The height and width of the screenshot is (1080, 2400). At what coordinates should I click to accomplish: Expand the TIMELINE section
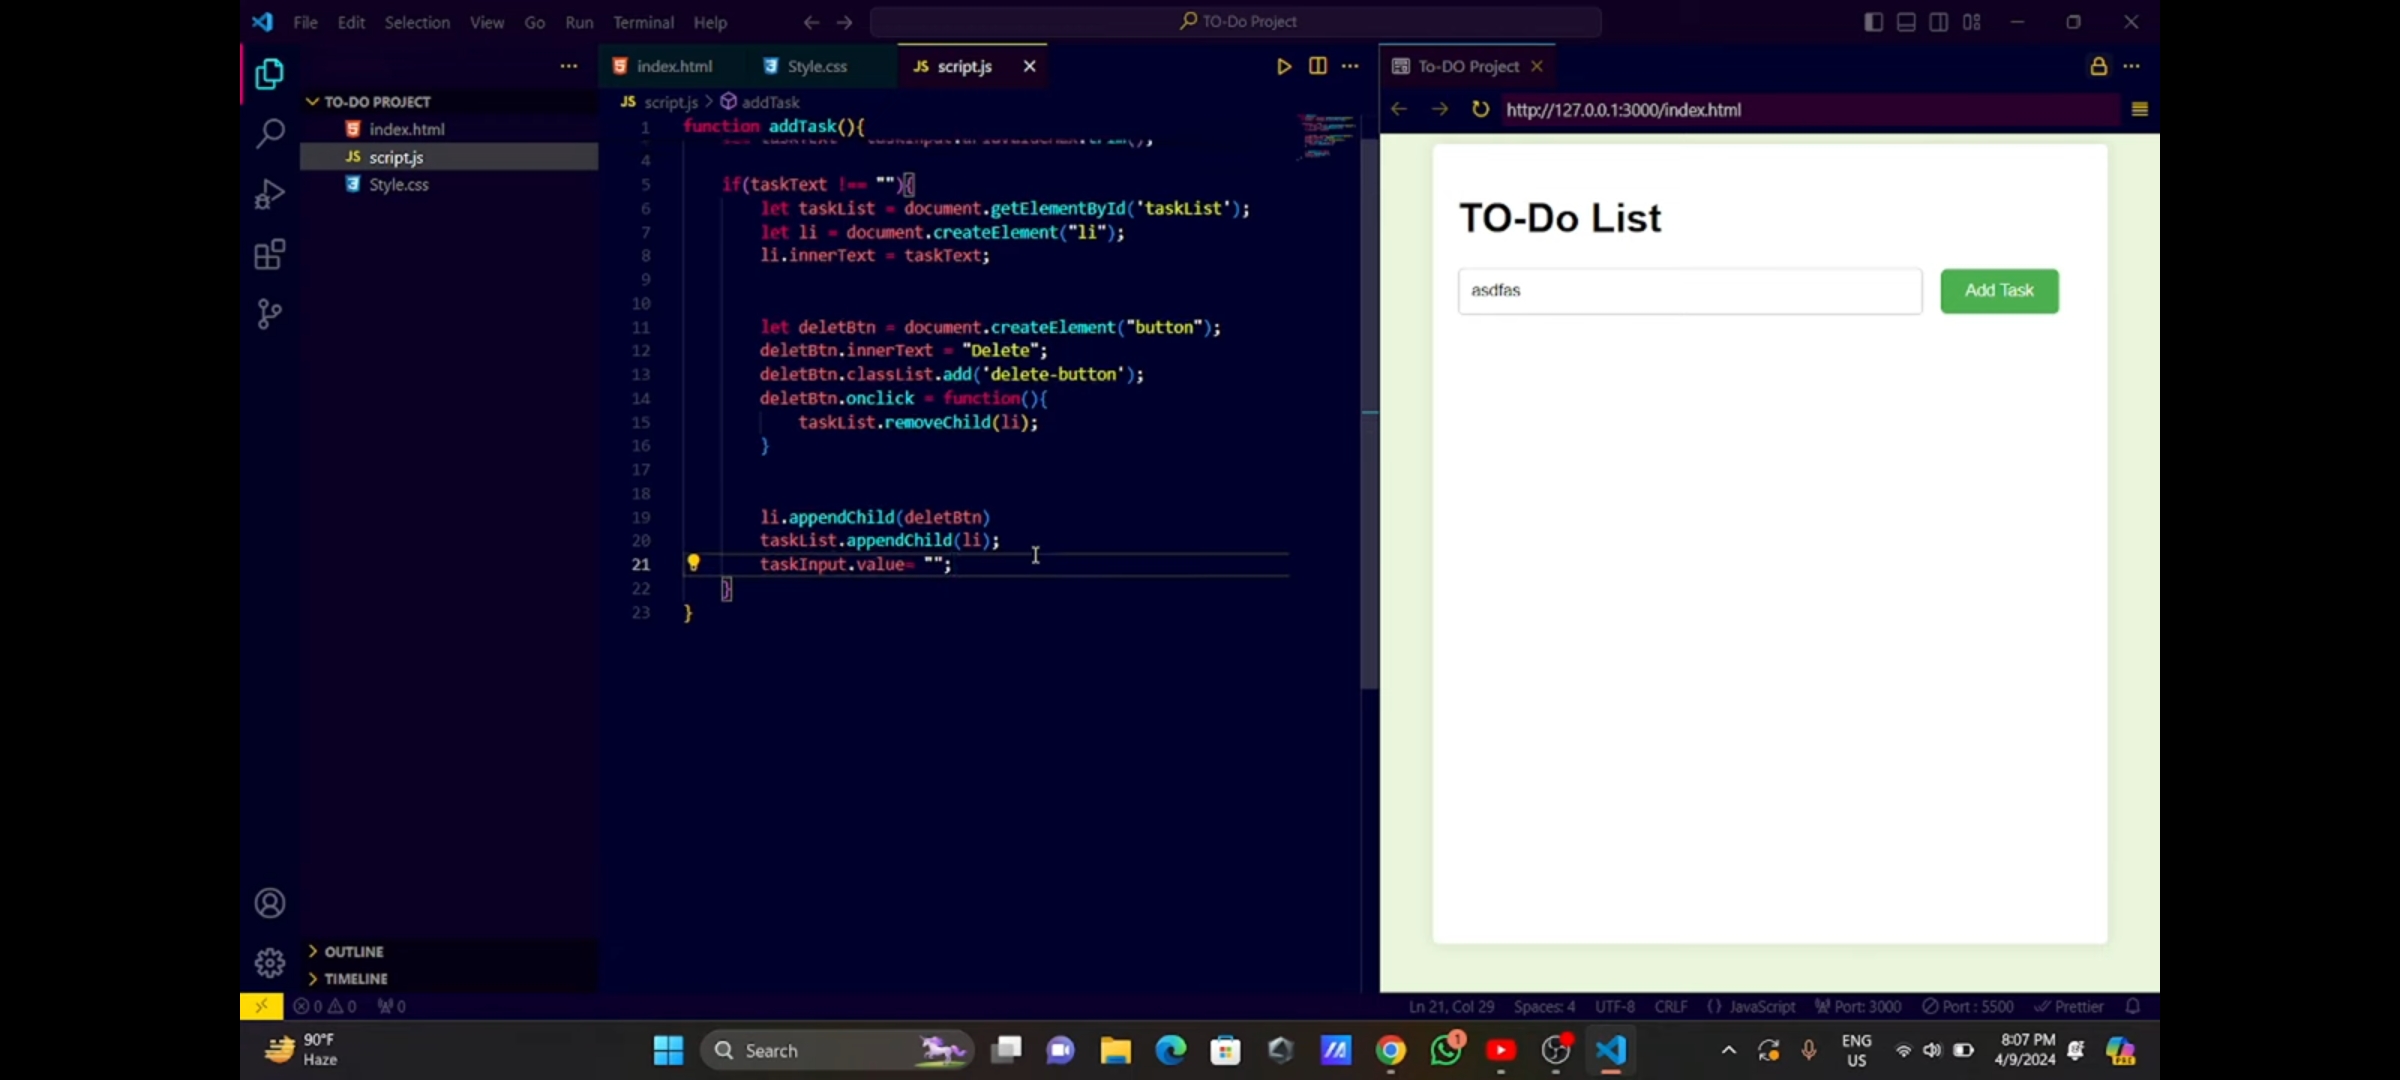point(355,978)
